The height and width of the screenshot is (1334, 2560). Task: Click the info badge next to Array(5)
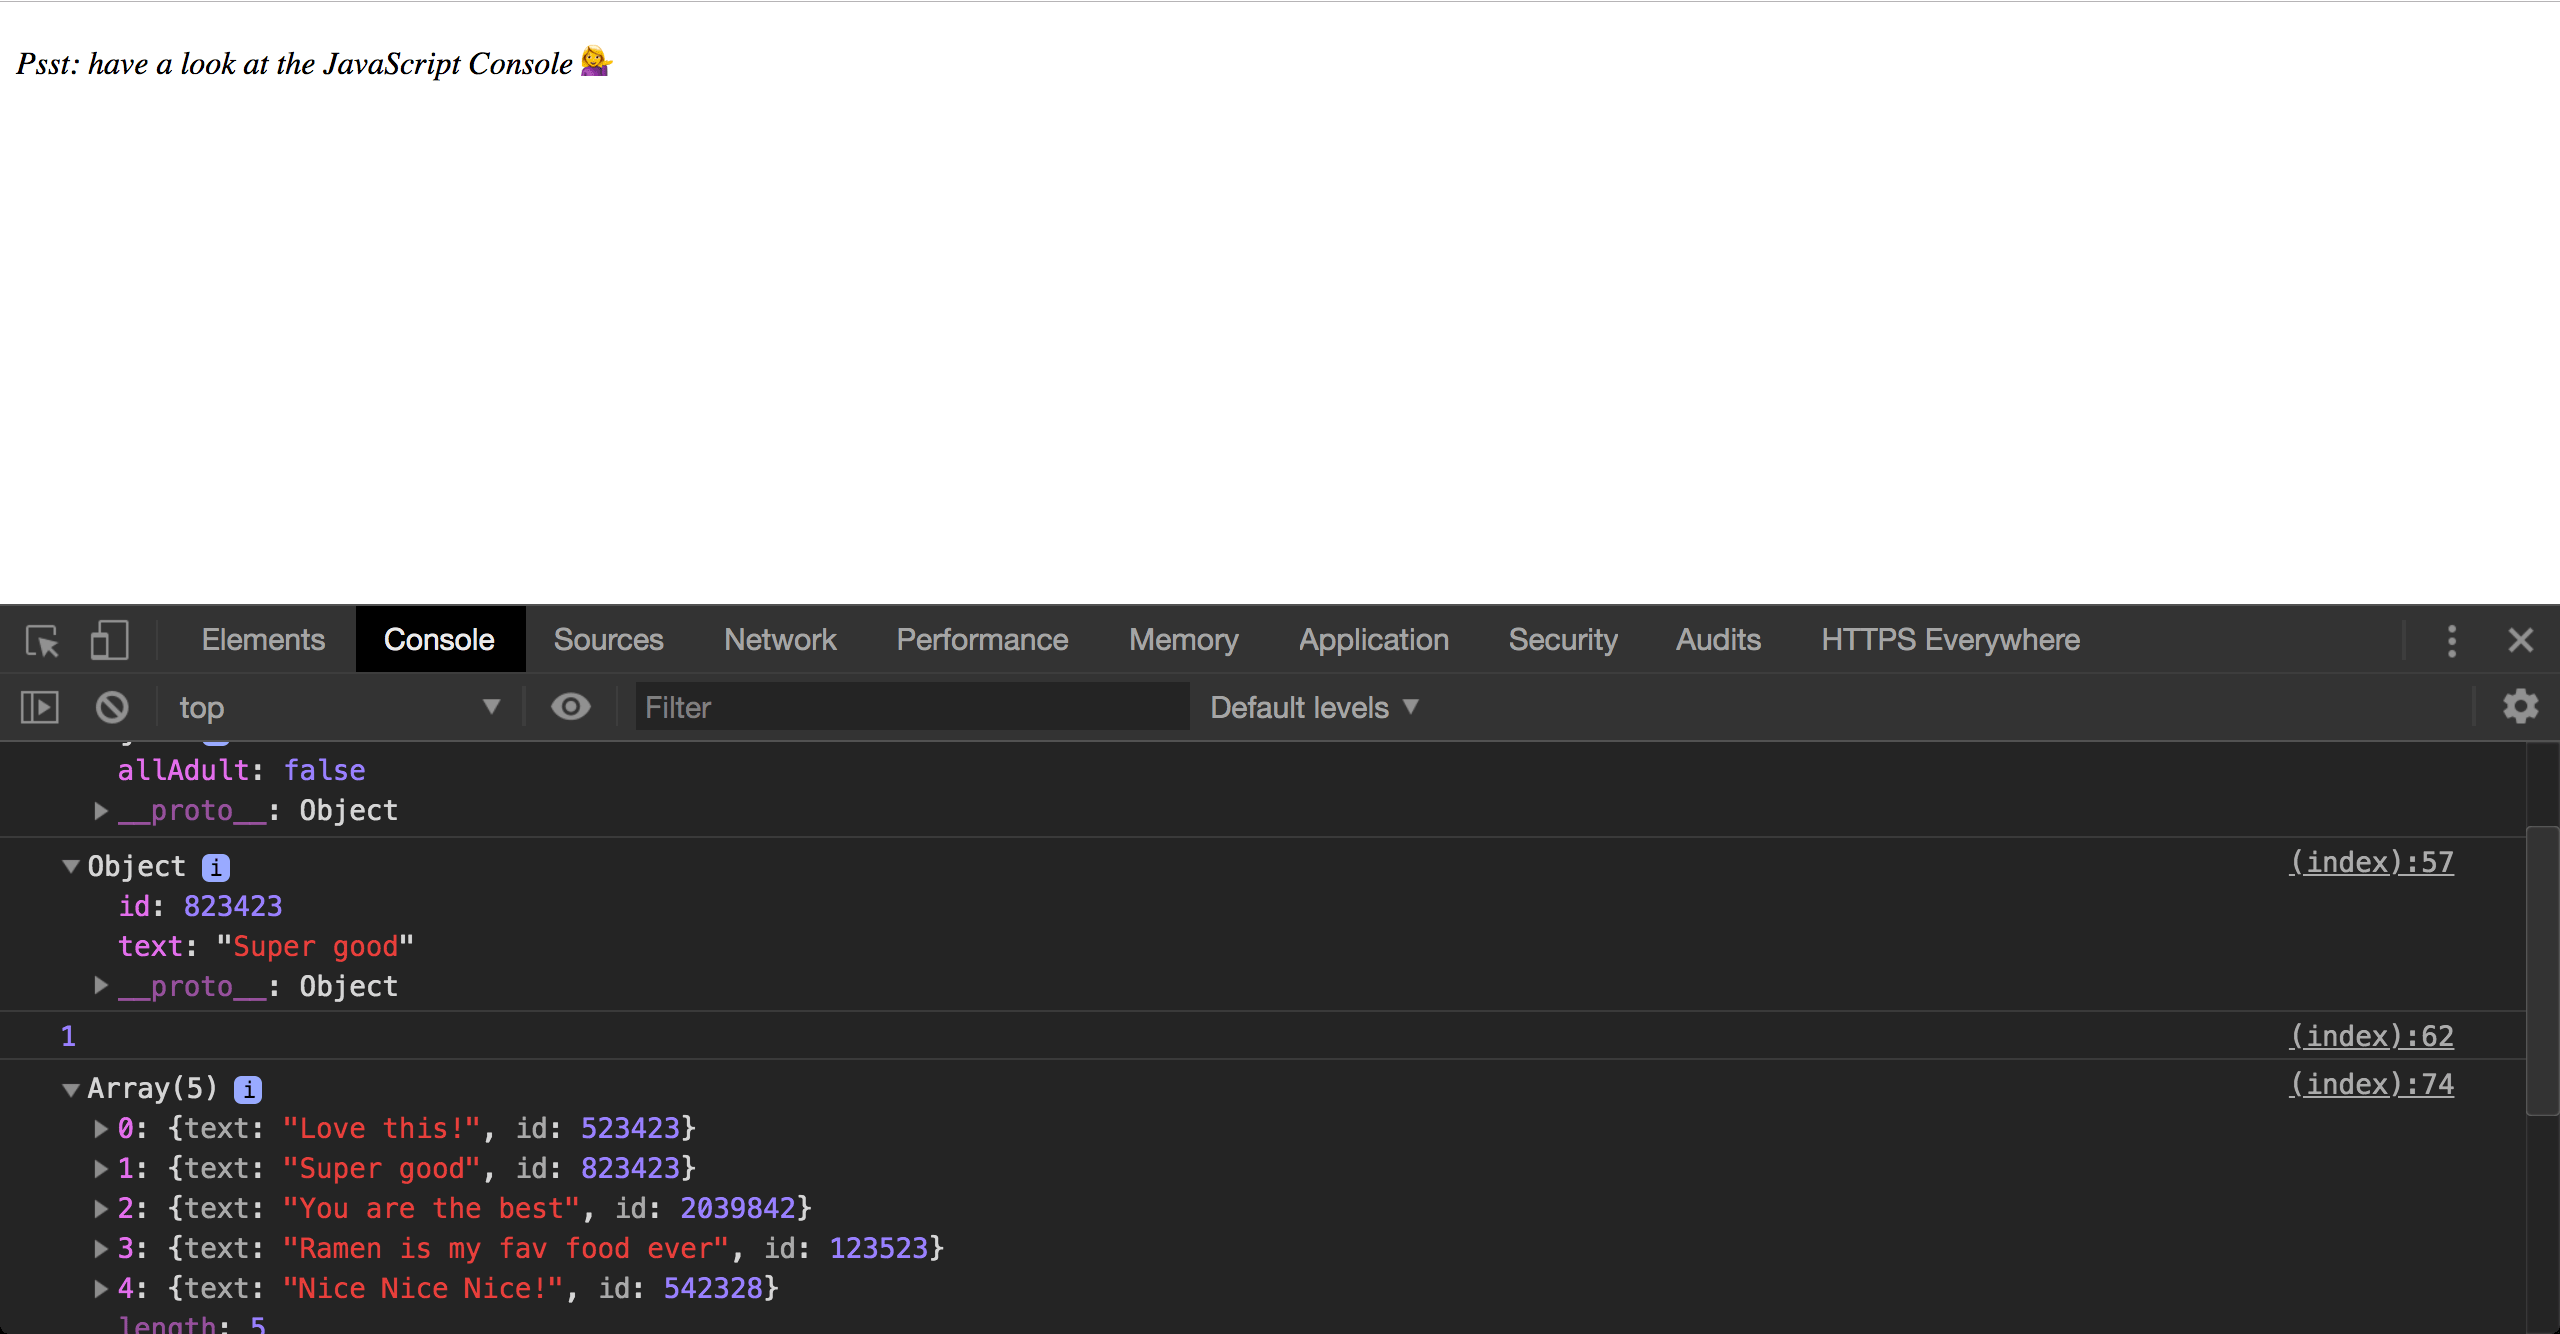tap(248, 1089)
